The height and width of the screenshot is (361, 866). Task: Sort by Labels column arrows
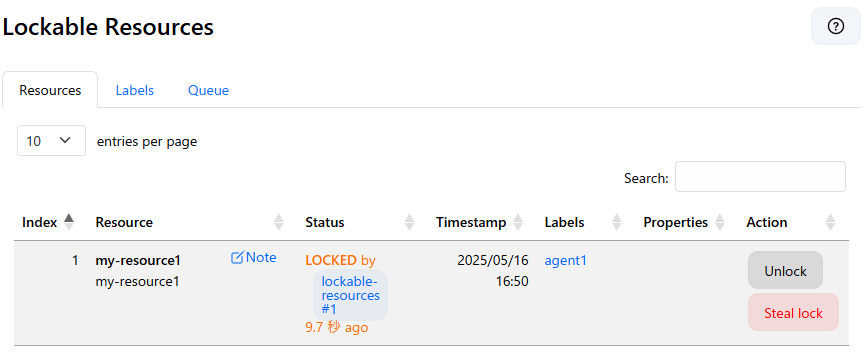click(617, 222)
